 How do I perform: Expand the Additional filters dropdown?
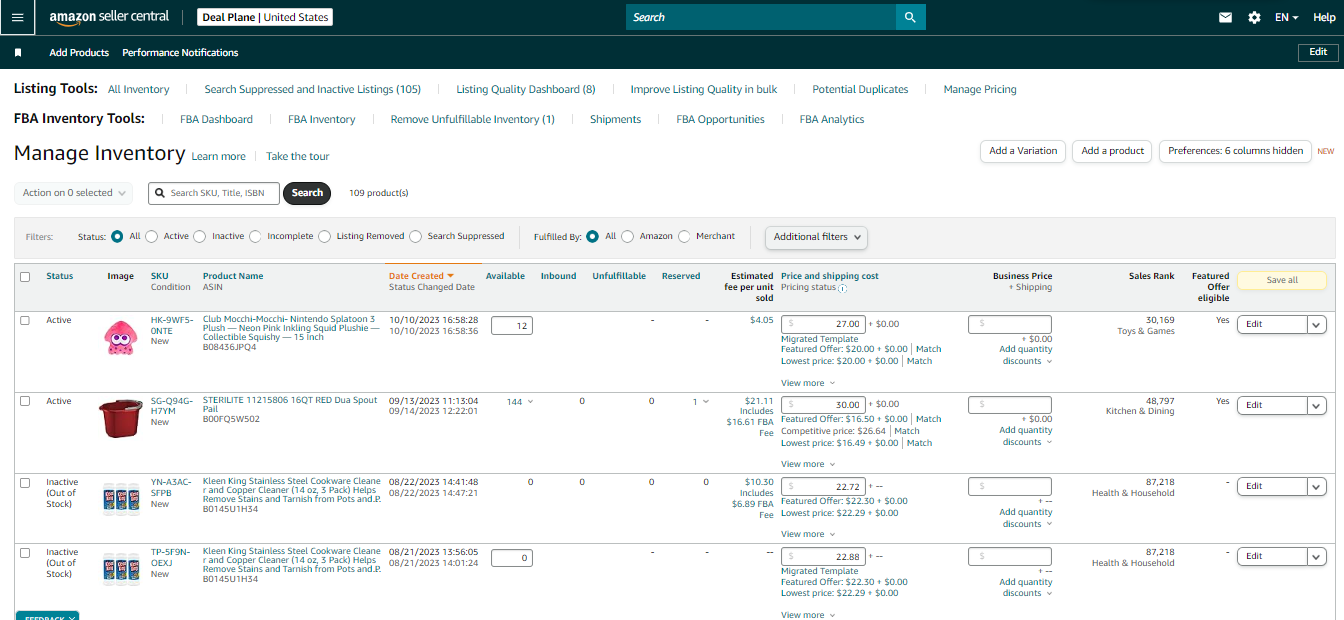(816, 237)
